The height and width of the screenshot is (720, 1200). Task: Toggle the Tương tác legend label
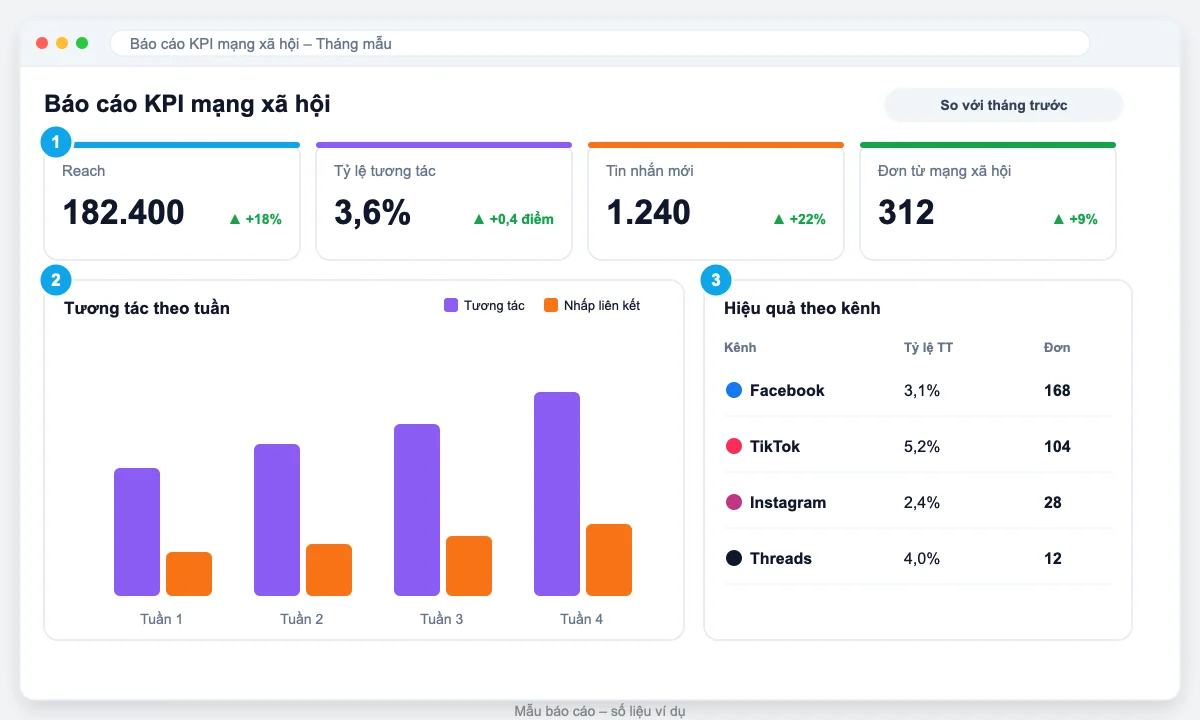pos(494,305)
